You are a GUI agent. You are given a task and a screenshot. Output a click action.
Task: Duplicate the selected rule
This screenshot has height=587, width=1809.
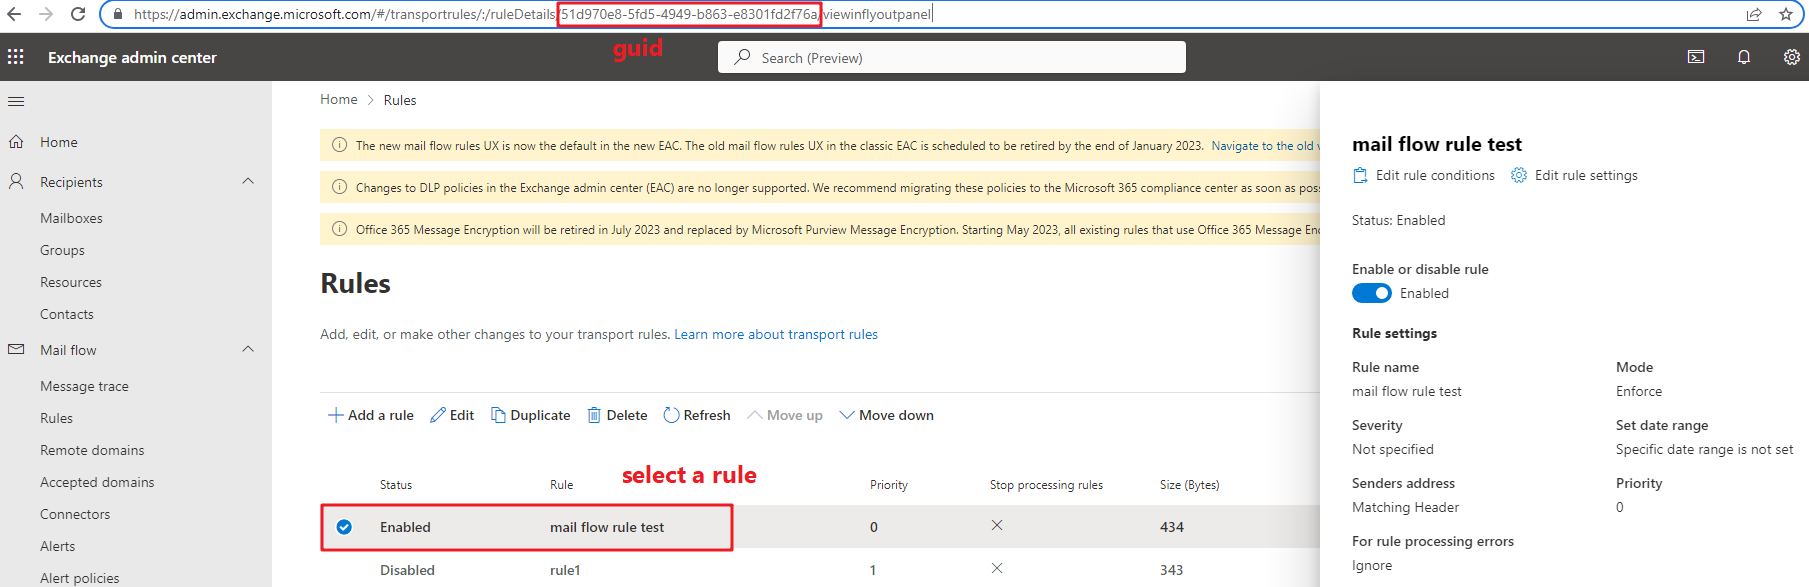click(531, 415)
